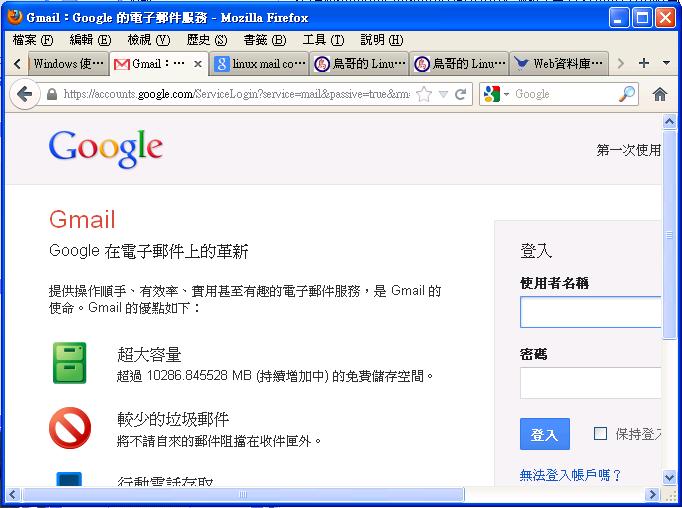682x508 pixels.
Task: Open the 檔案 (F) menu
Action: coord(33,40)
